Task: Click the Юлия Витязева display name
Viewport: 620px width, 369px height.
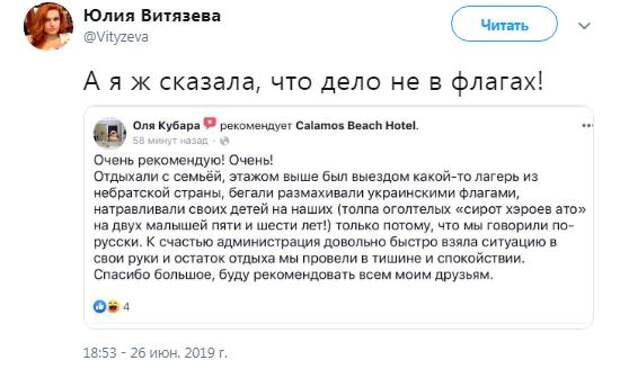Action: (152, 16)
